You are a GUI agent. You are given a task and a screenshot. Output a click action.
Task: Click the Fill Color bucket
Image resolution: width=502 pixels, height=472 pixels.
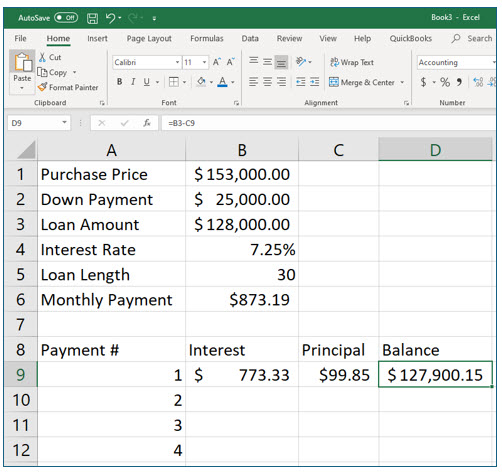[x=201, y=82]
